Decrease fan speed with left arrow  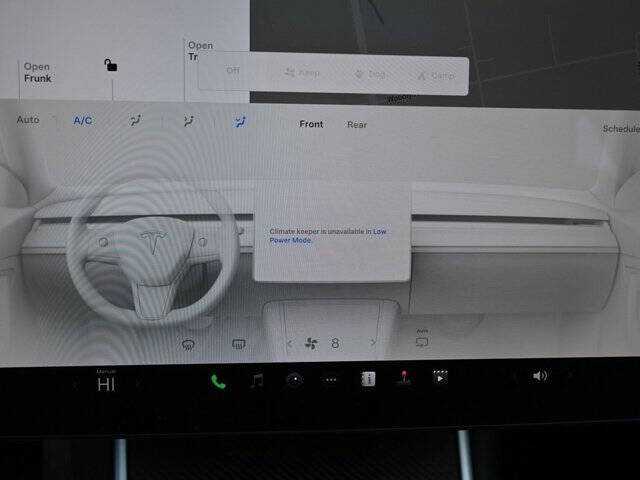[x=290, y=344]
